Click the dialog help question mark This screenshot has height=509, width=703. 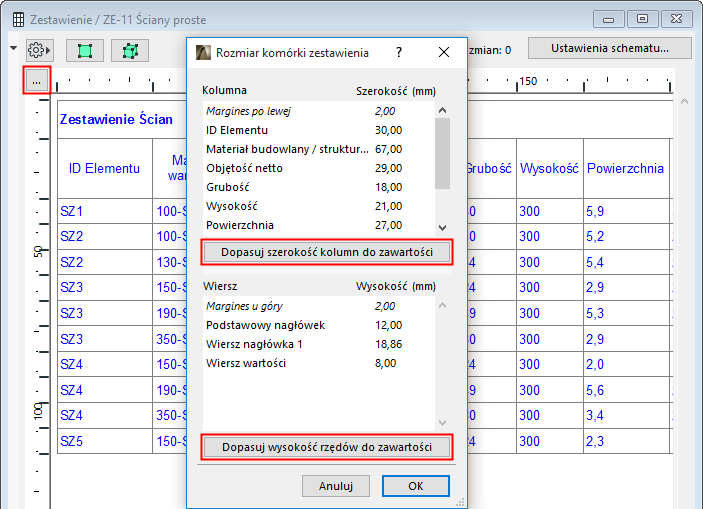399,52
